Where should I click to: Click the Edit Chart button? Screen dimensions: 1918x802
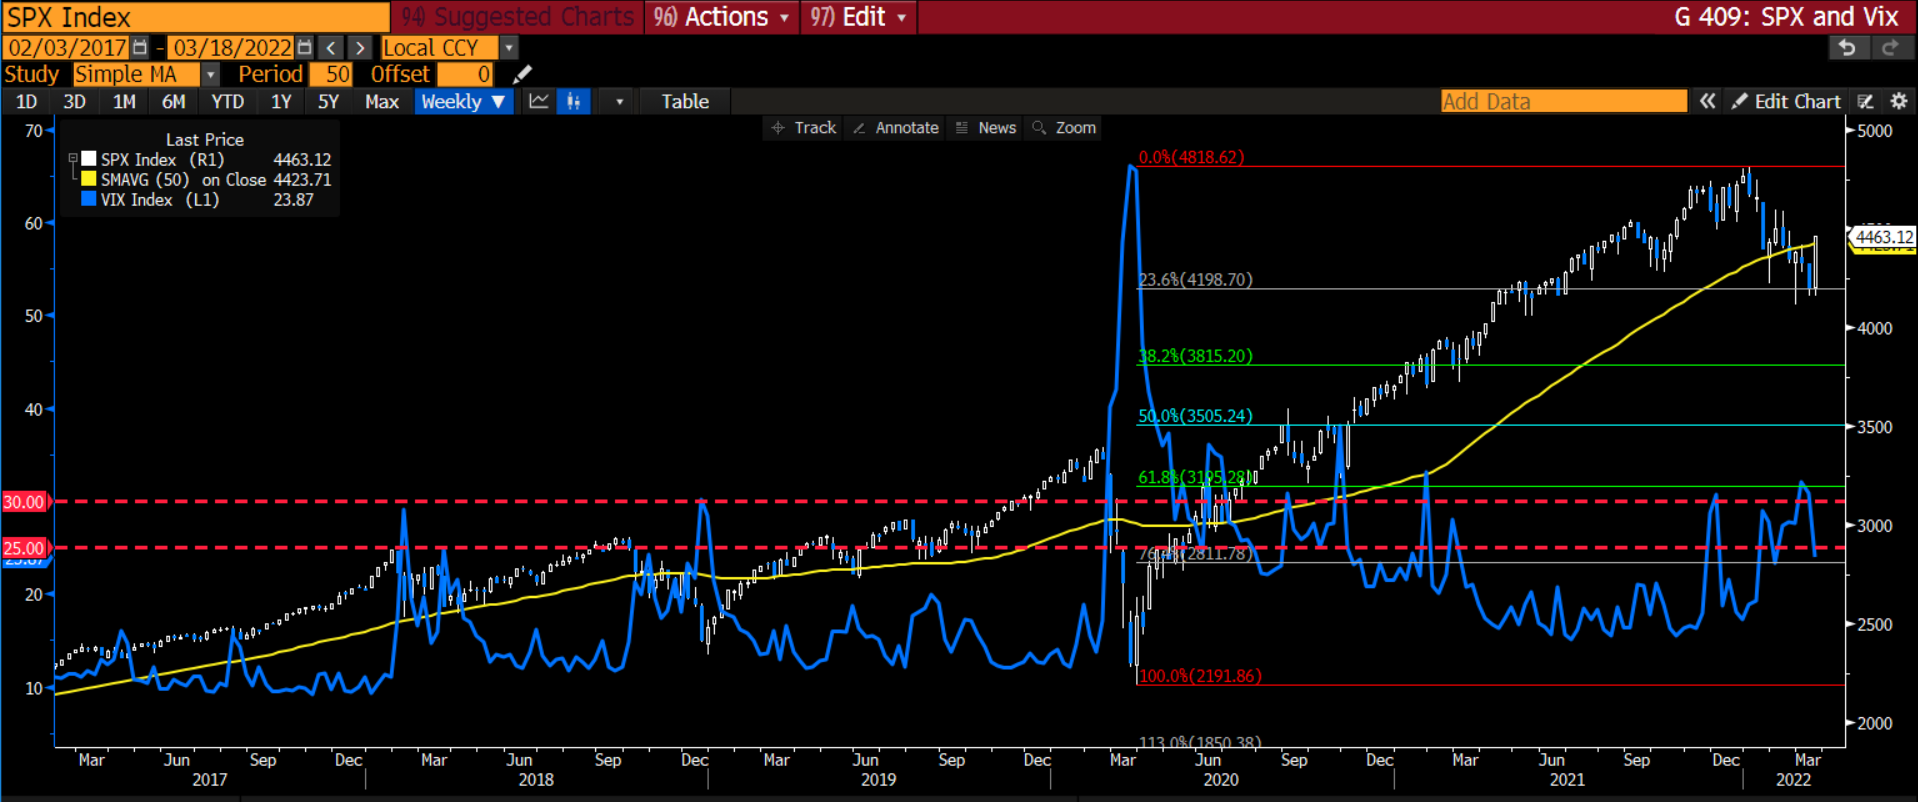pos(1787,101)
